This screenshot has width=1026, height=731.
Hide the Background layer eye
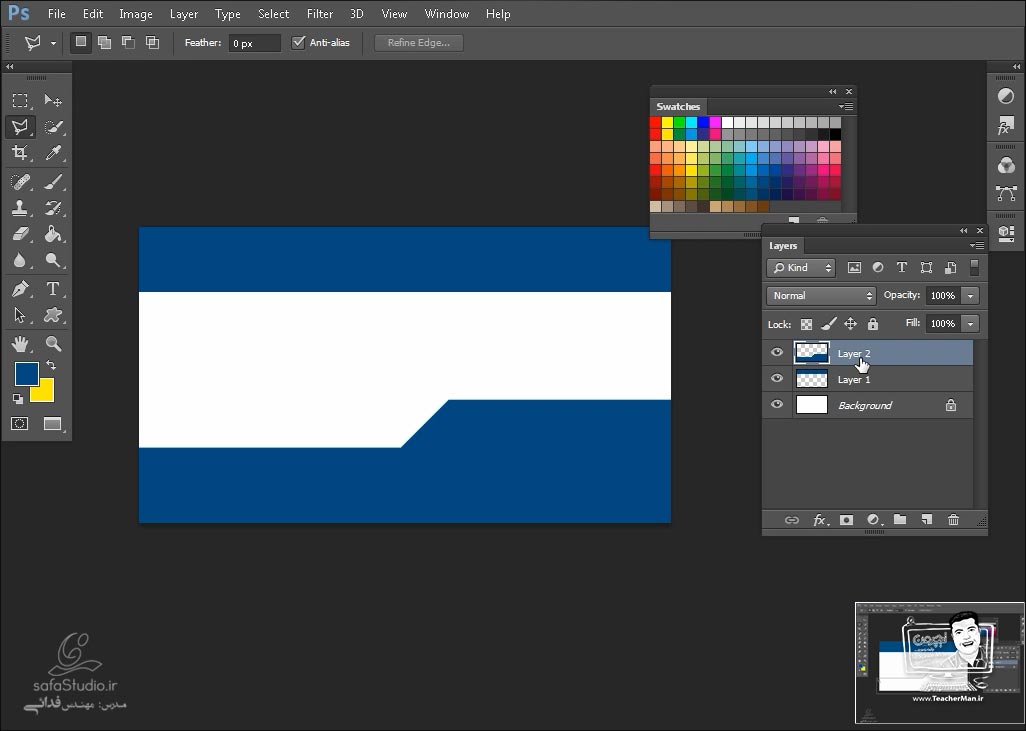tap(777, 404)
